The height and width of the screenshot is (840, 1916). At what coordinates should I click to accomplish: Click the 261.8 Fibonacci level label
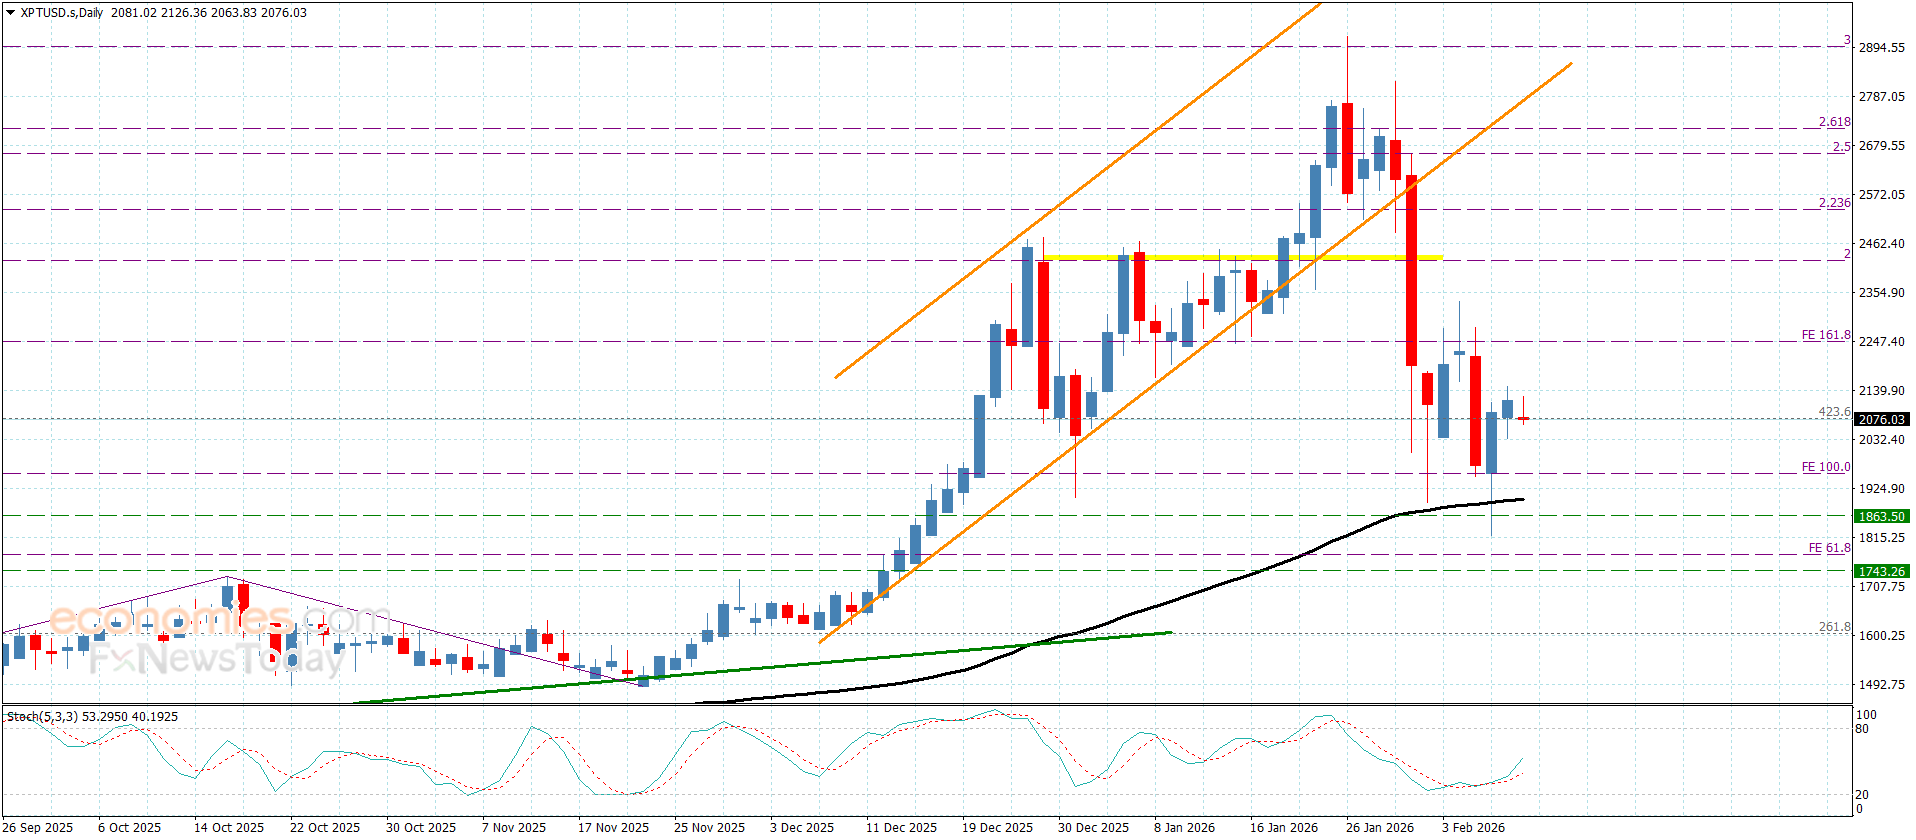coord(1834,627)
